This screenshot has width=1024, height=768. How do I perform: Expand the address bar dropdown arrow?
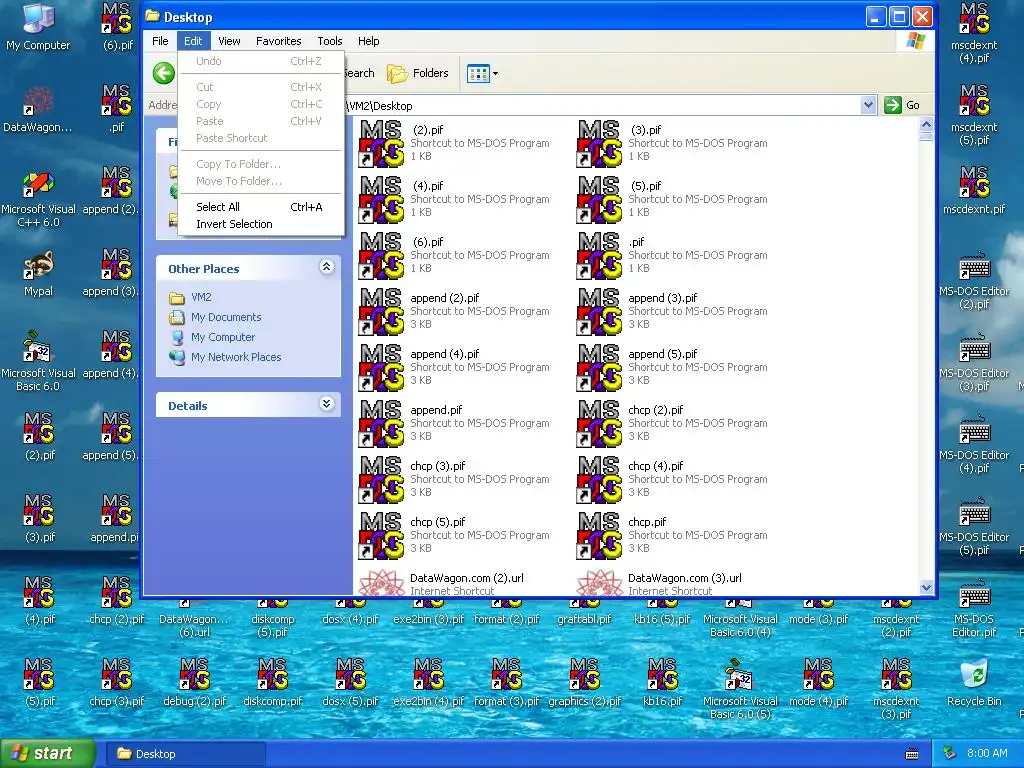[868, 105]
